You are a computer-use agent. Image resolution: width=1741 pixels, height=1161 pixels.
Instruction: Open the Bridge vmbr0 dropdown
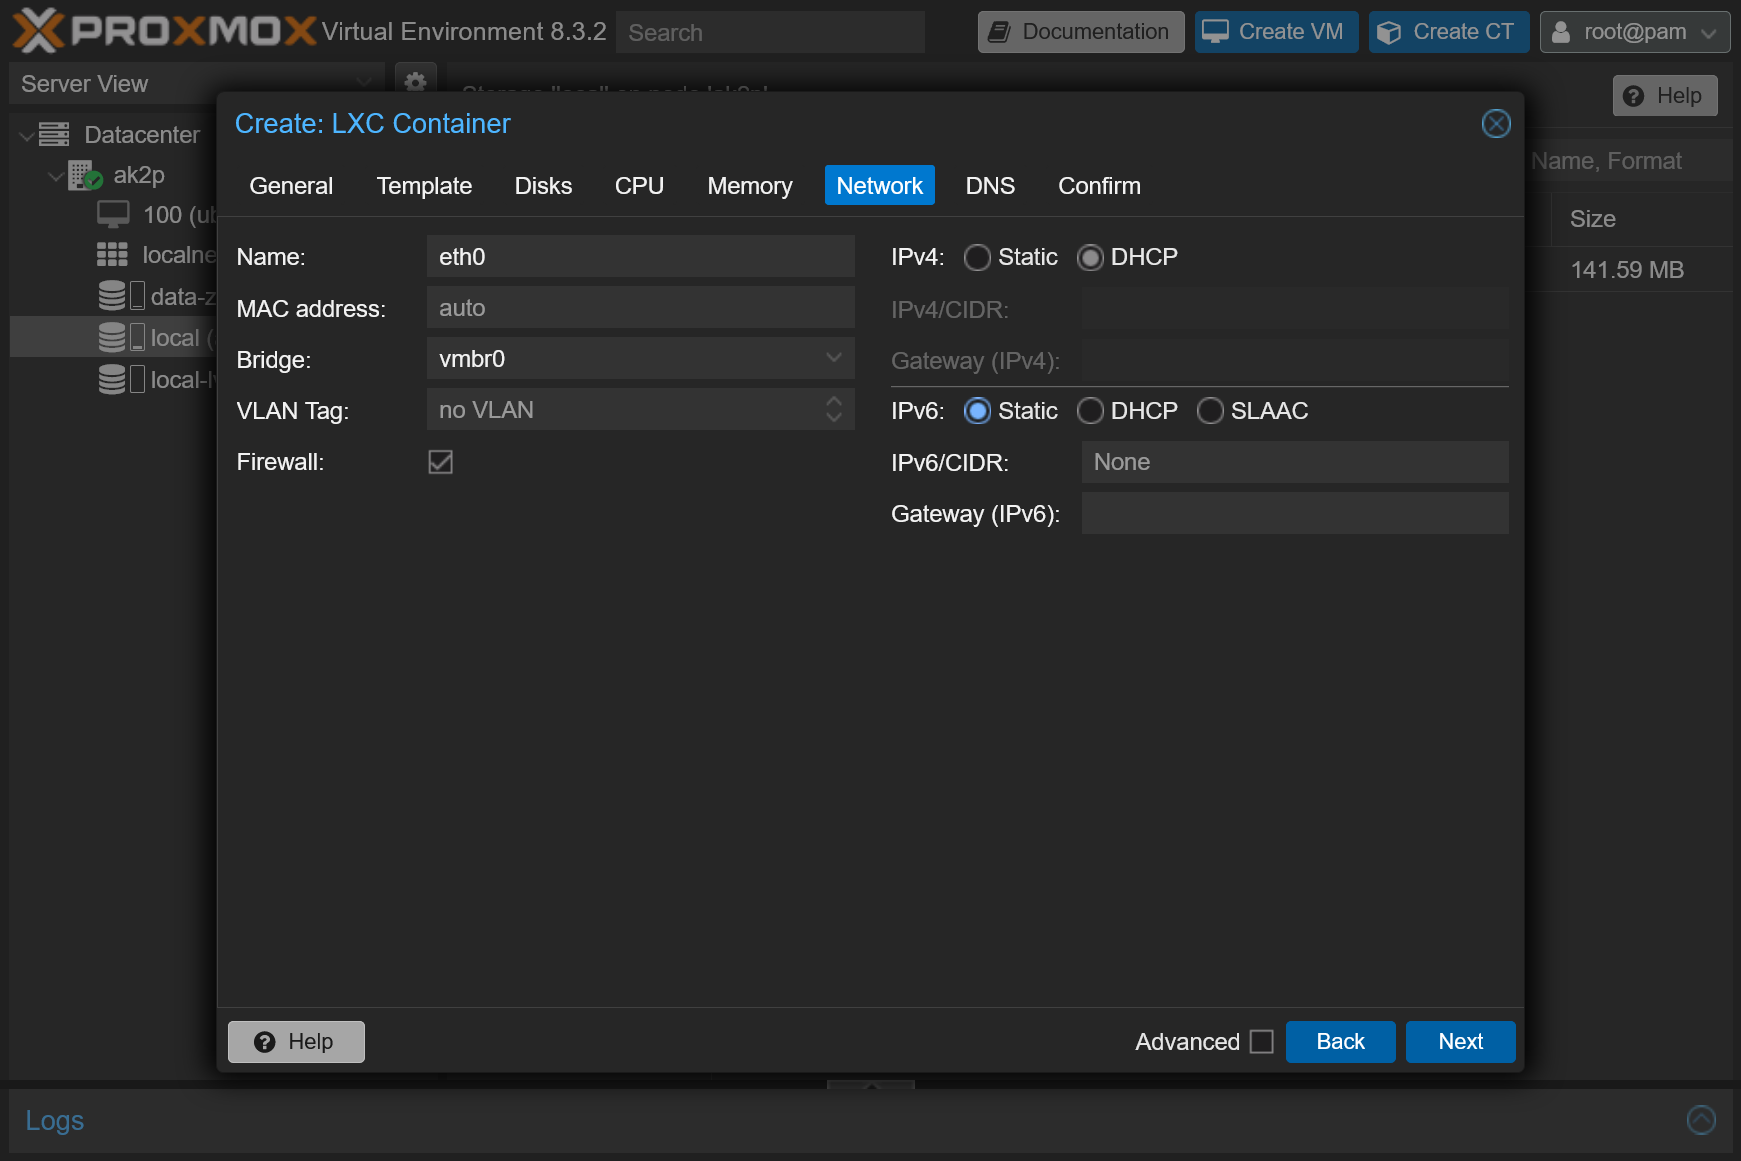pyautogui.click(x=833, y=358)
